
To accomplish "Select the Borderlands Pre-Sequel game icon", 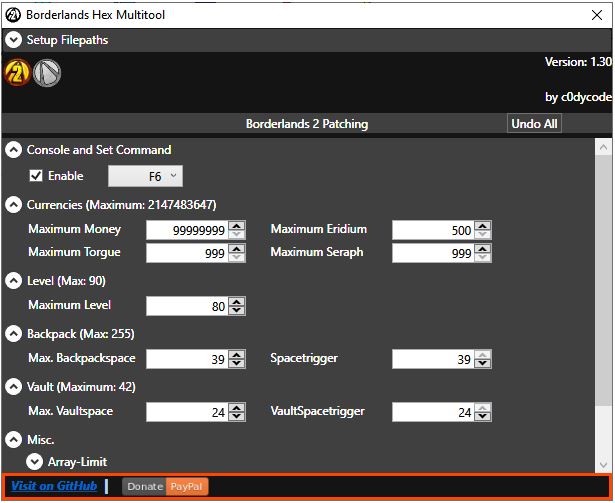I will click(x=47, y=73).
